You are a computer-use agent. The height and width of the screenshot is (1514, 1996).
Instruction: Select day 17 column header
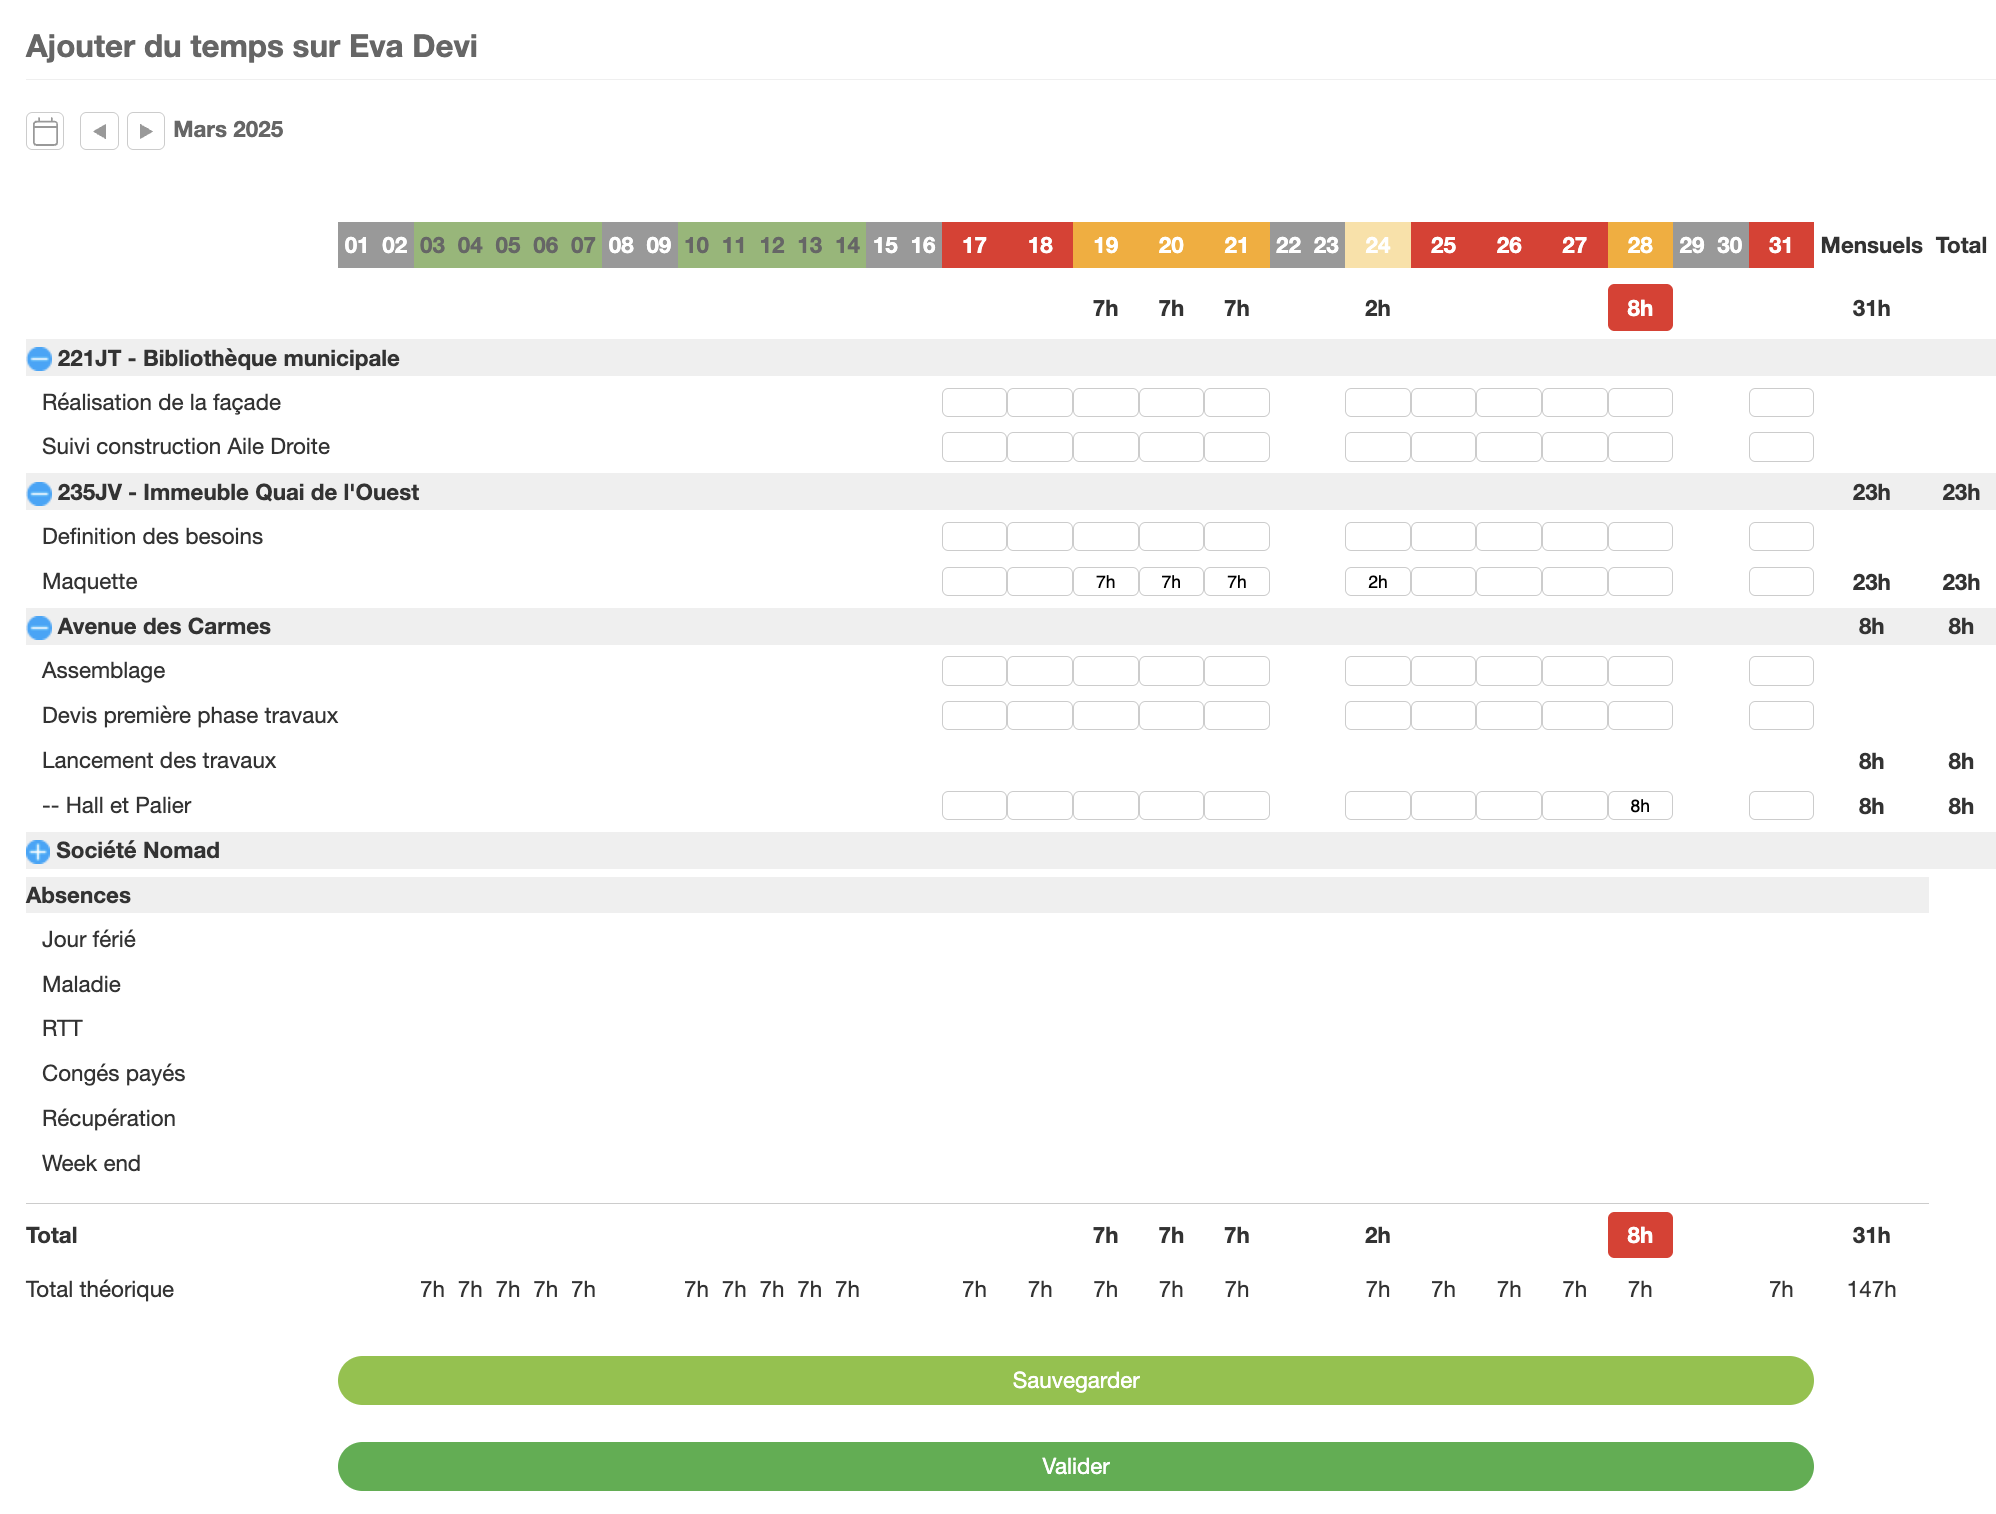point(974,245)
